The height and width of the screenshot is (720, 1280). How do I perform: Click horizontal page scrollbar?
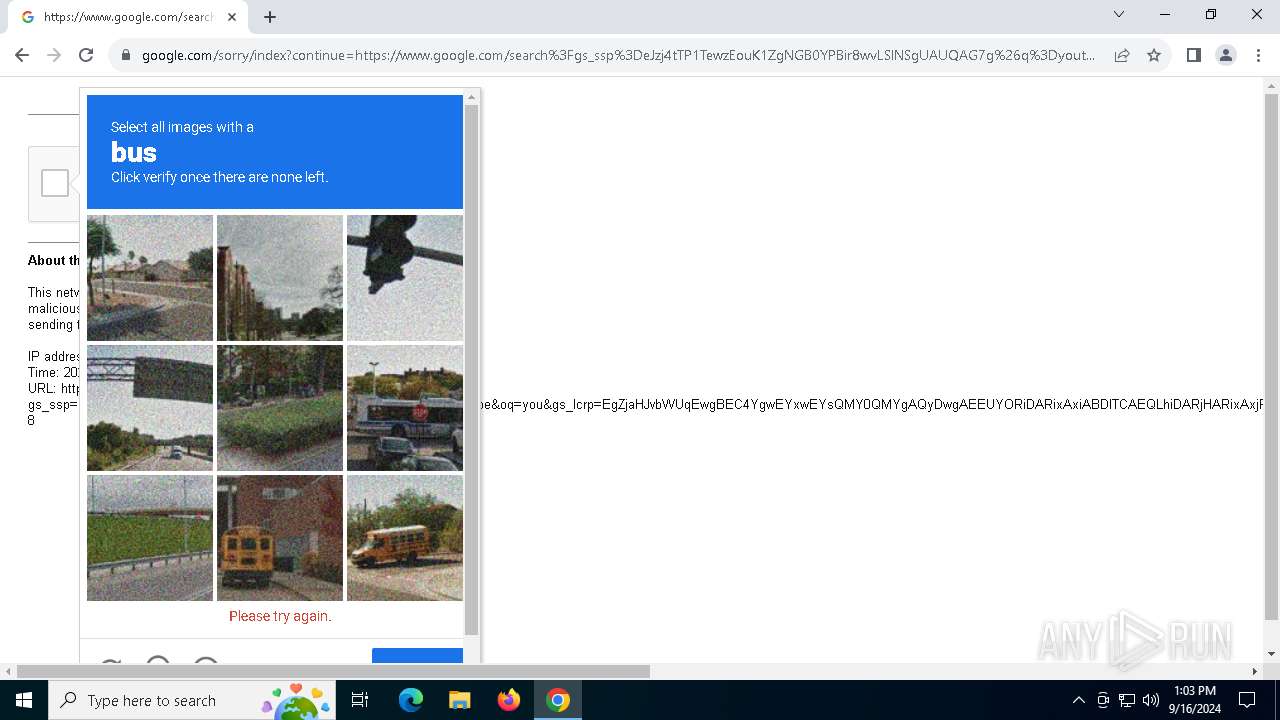333,671
